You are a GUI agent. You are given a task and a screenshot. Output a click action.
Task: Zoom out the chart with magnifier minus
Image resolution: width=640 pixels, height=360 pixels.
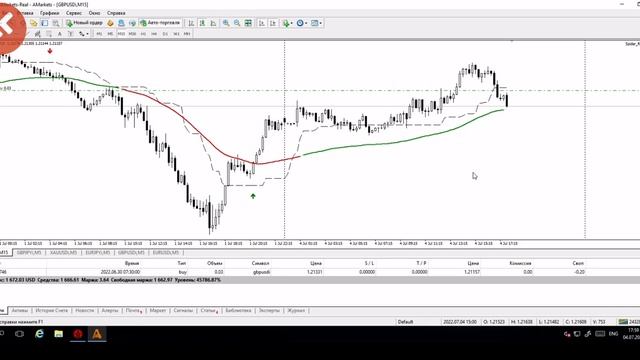point(237,23)
